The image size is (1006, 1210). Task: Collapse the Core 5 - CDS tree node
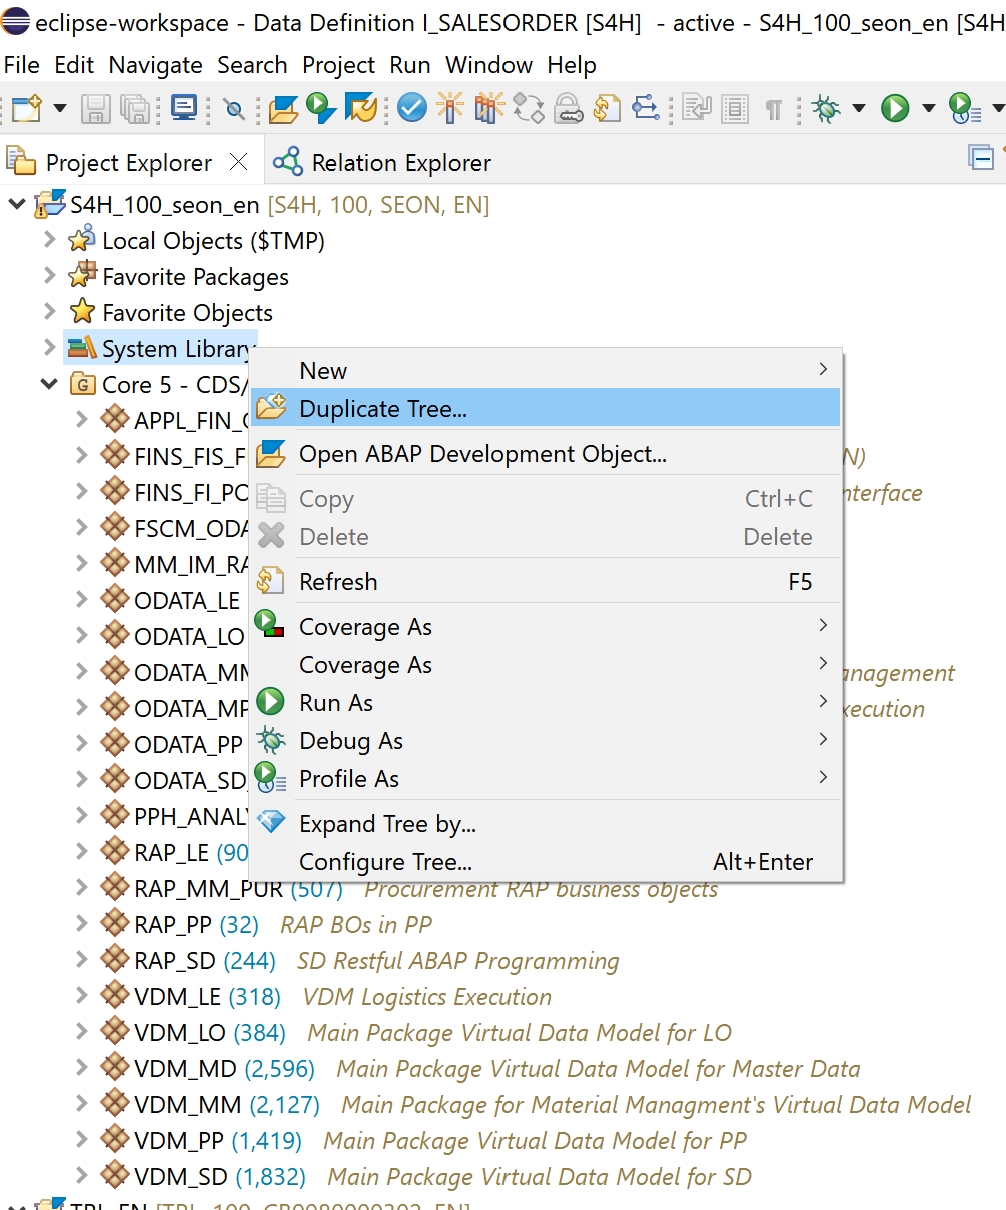pos(49,384)
